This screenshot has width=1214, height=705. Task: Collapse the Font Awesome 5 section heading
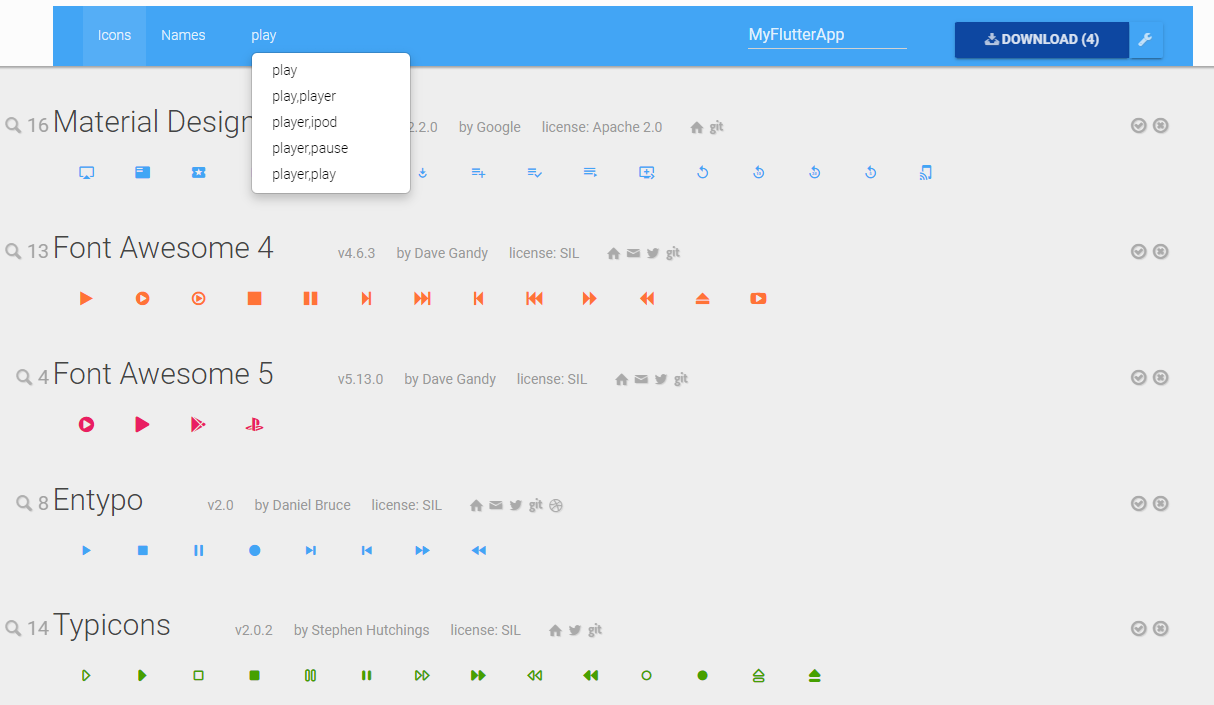click(163, 373)
